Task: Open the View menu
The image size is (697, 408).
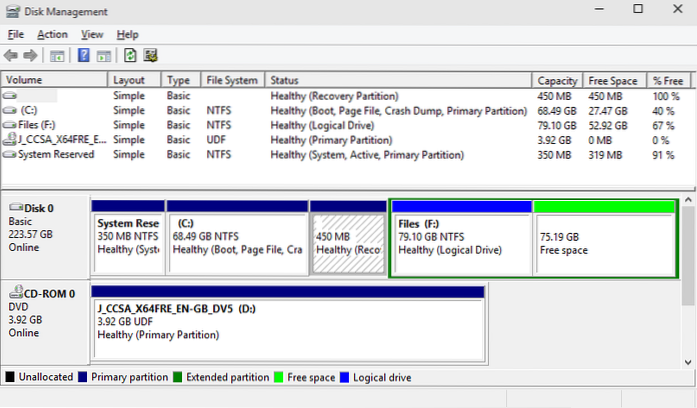Action: click(92, 34)
